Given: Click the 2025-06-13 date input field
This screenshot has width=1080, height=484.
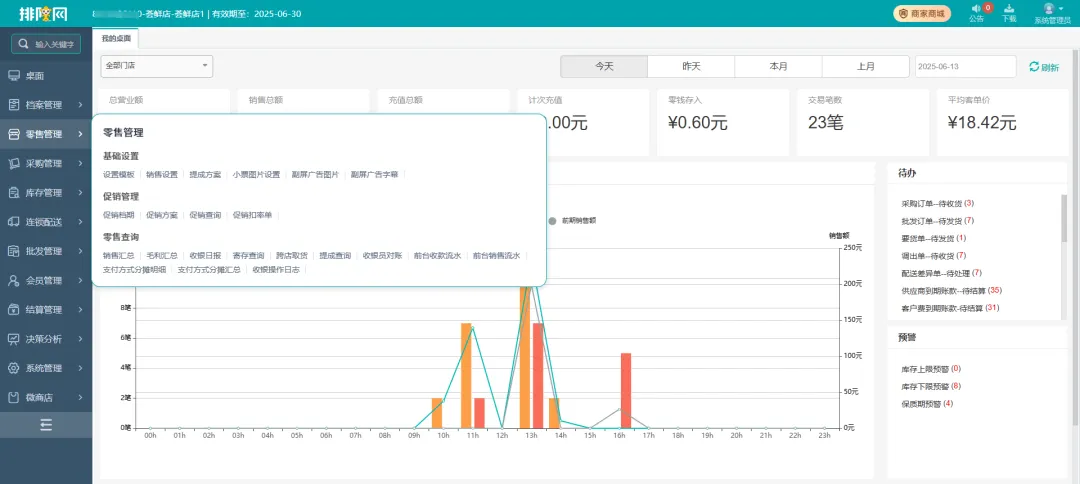Looking at the screenshot, I should pyautogui.click(x=964, y=66).
